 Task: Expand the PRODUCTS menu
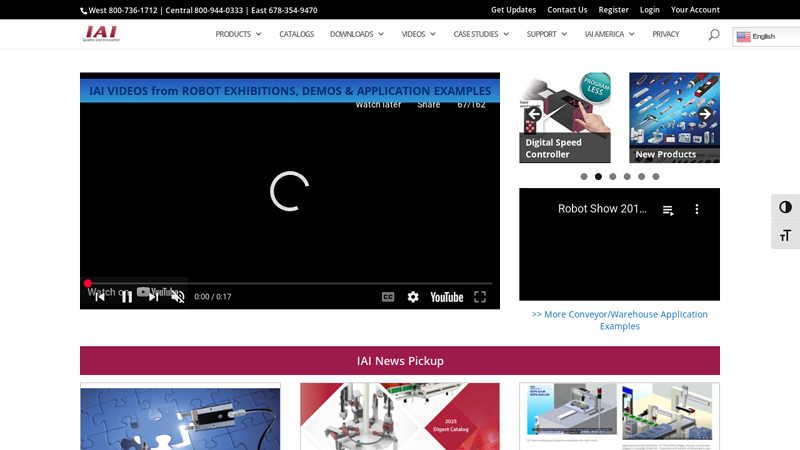click(238, 34)
